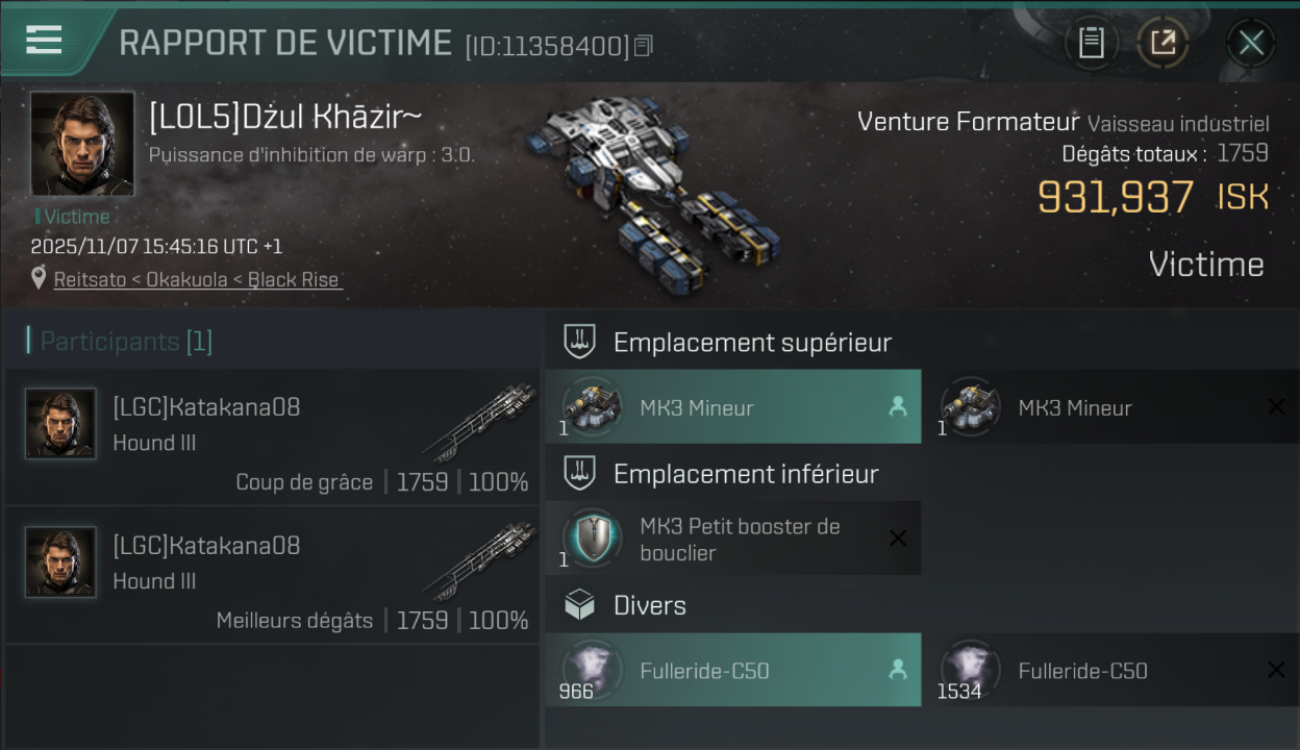Select the highlighted MK3 Mineur module
Image resolution: width=1300 pixels, height=750 pixels.
(x=733, y=407)
